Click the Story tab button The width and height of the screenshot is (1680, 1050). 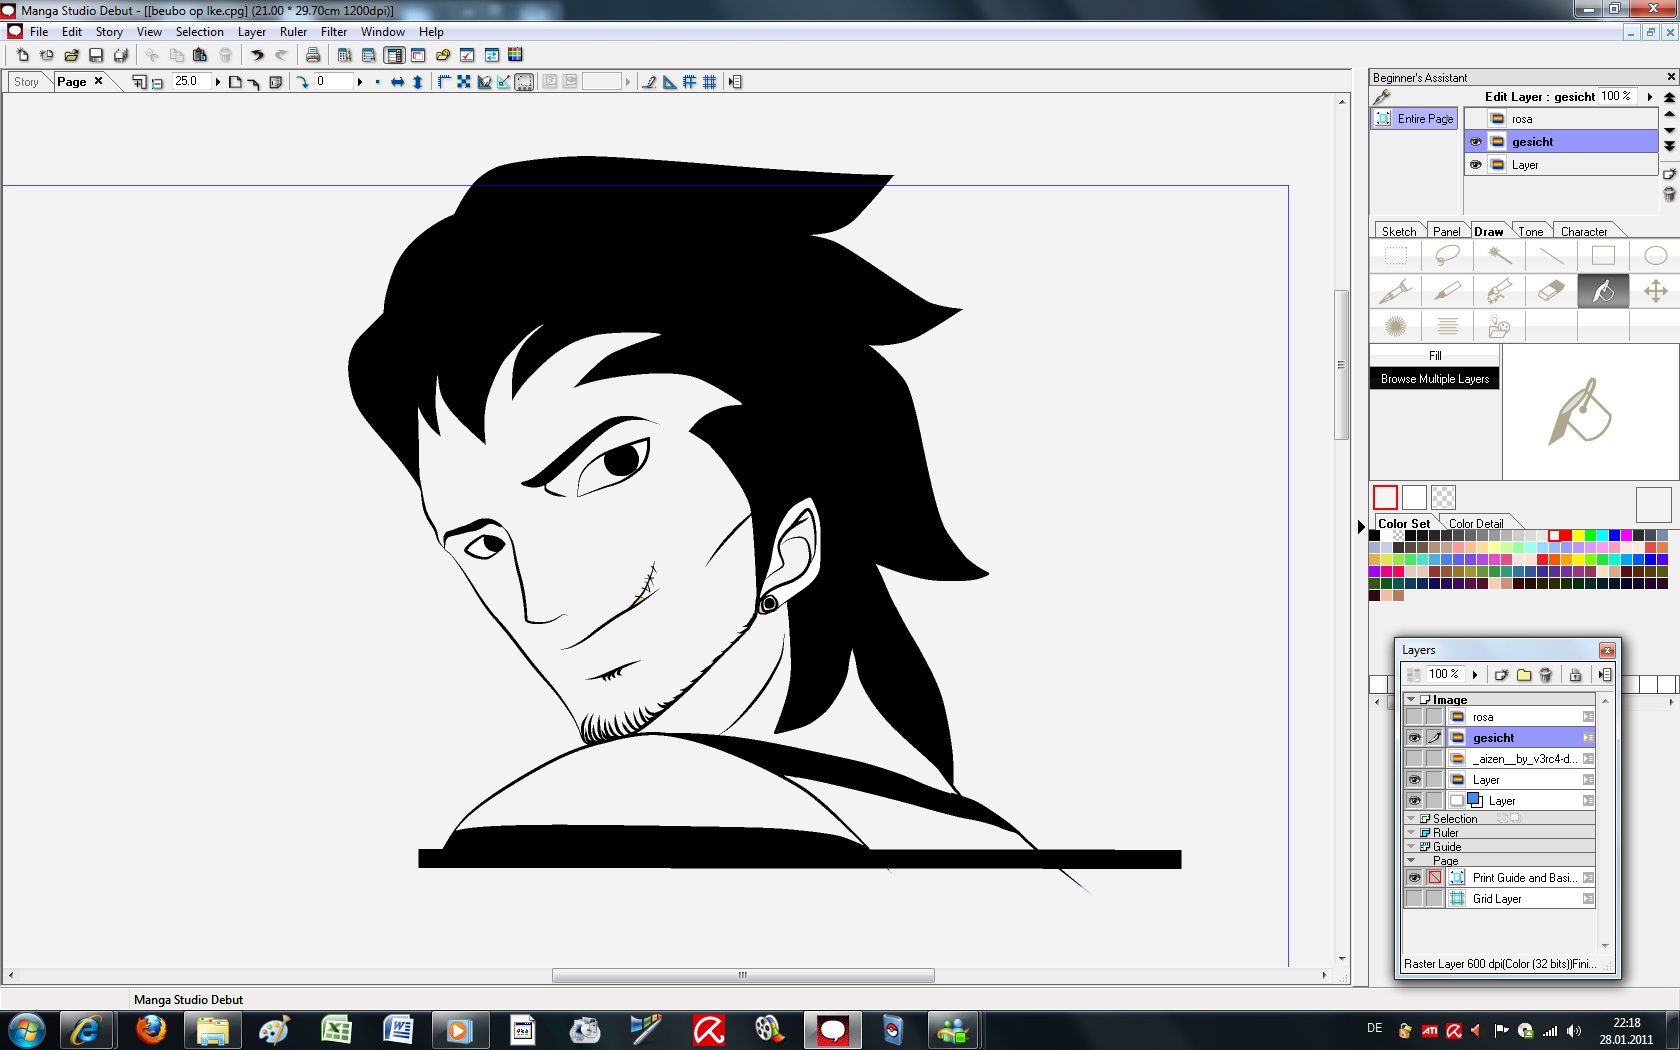[27, 82]
